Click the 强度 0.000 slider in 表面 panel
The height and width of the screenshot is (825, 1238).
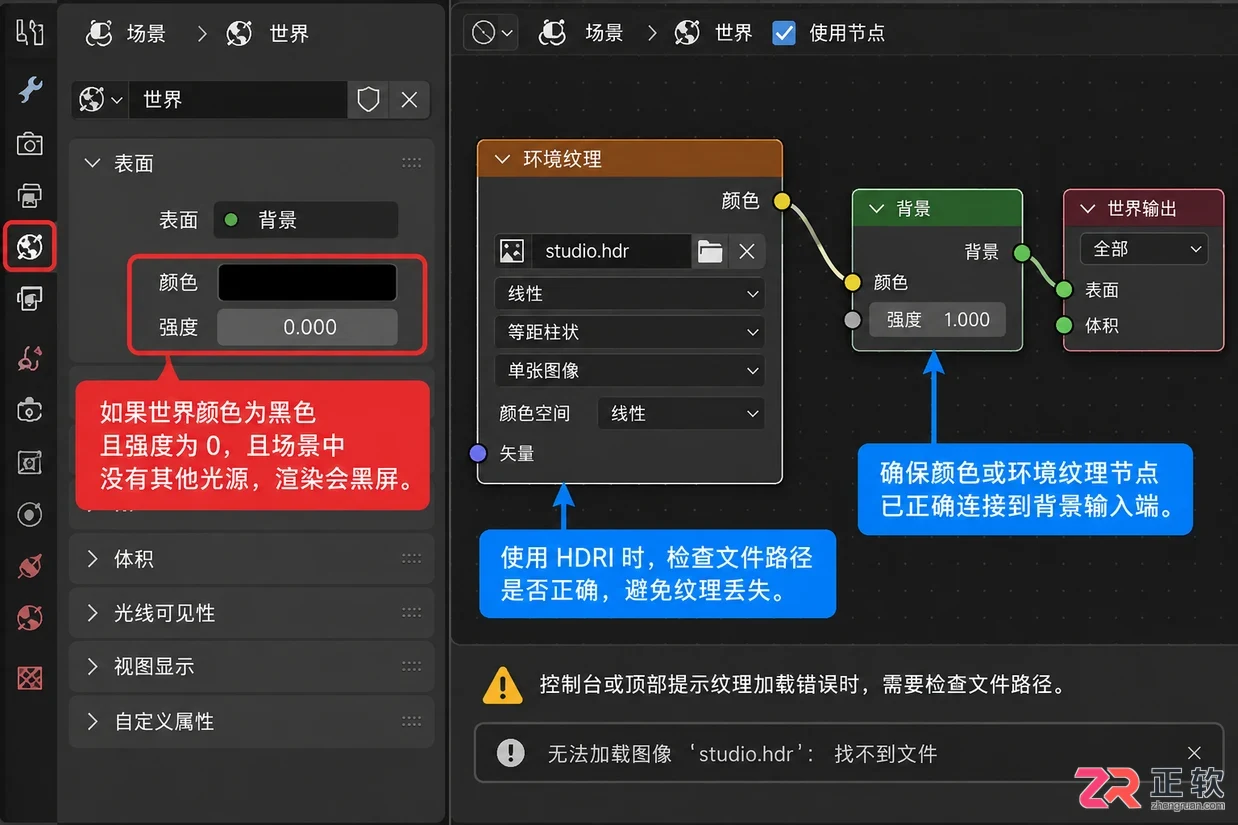pyautogui.click(x=307, y=327)
